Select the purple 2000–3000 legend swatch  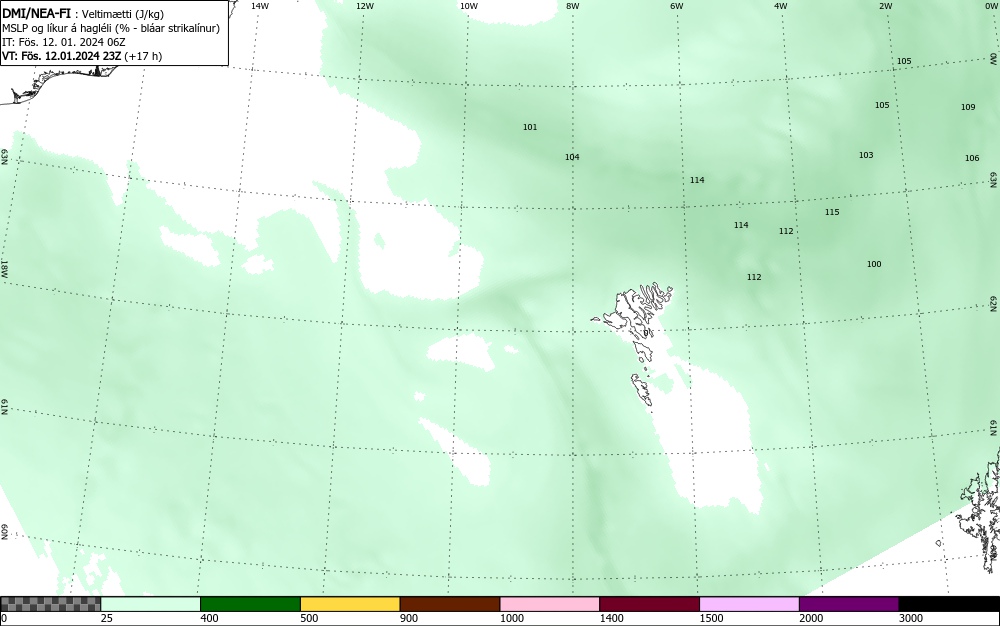click(x=849, y=604)
